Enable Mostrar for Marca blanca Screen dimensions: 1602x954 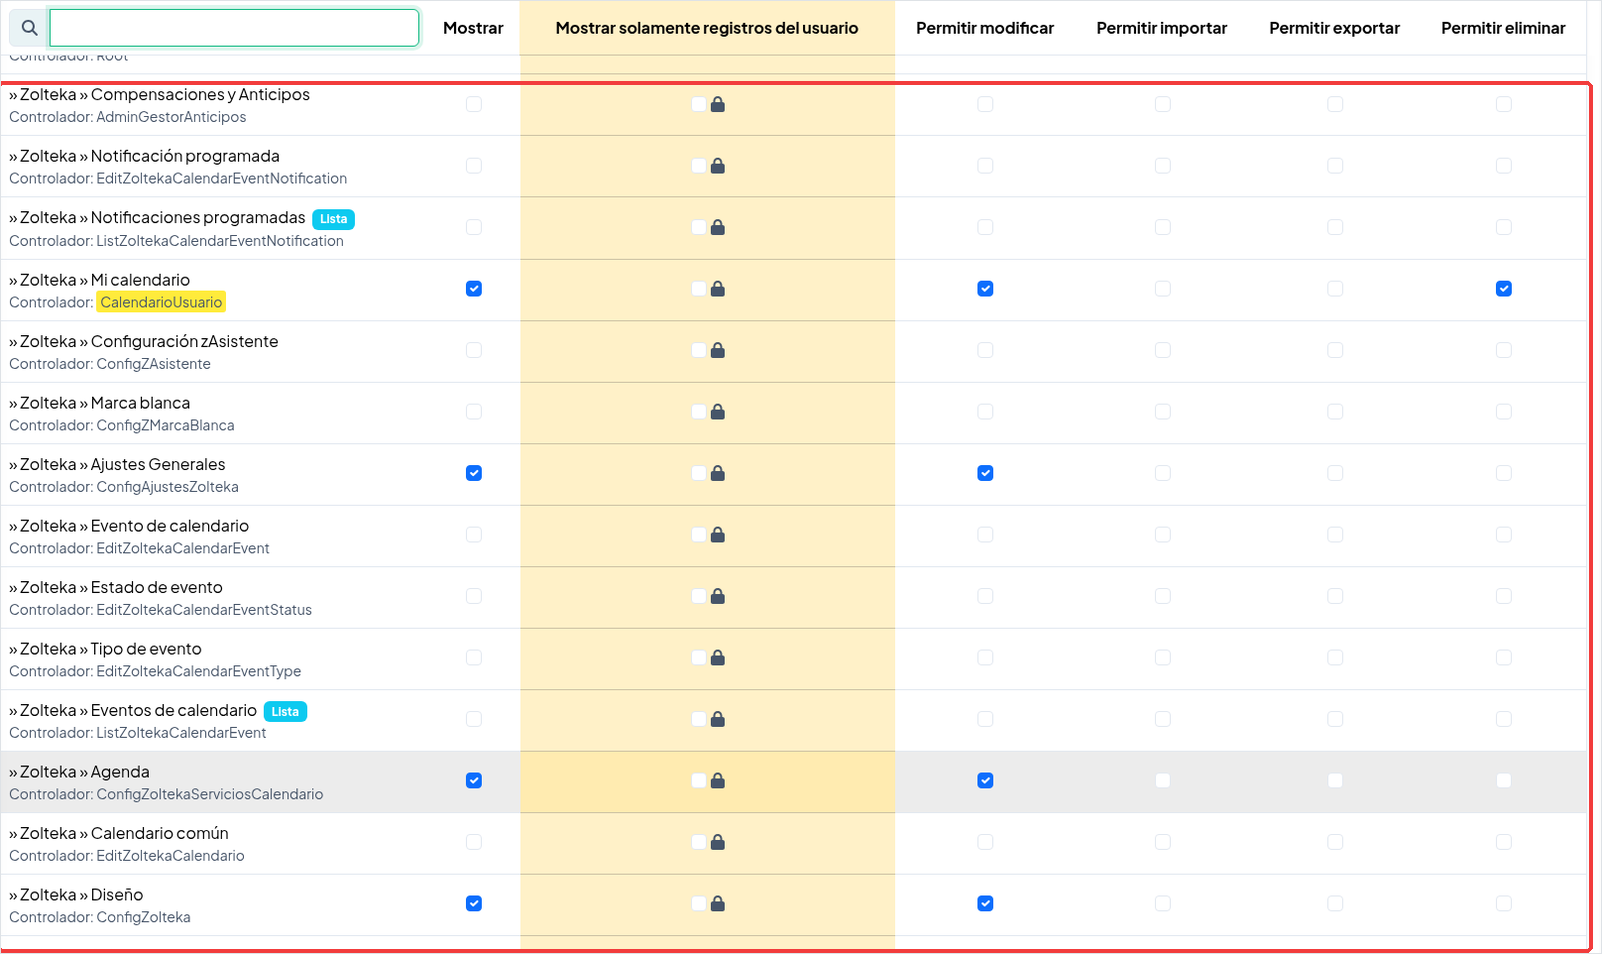coord(474,412)
